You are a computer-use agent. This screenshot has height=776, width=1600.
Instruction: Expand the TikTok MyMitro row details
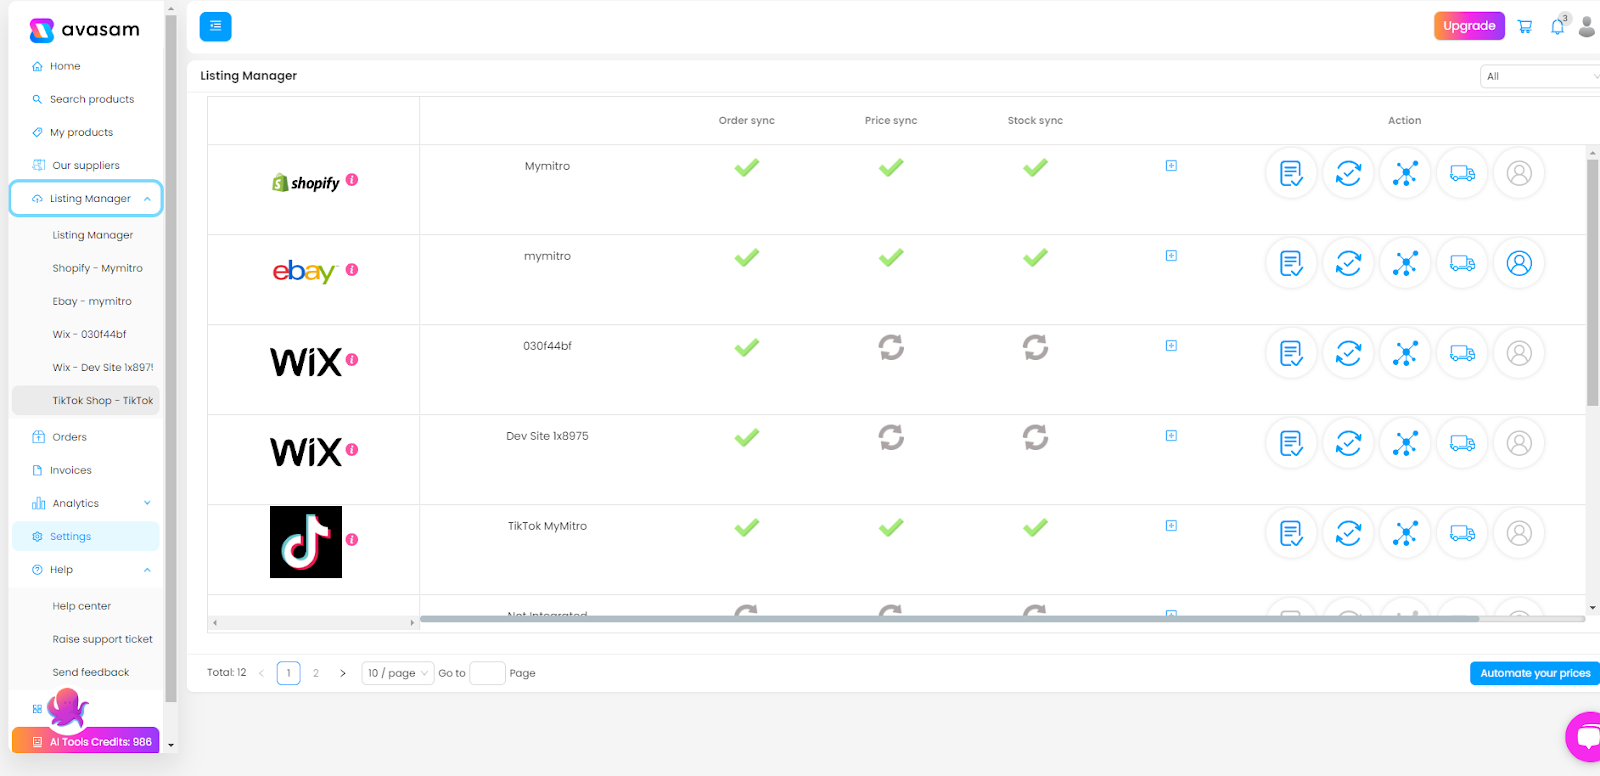pyautogui.click(x=1171, y=526)
